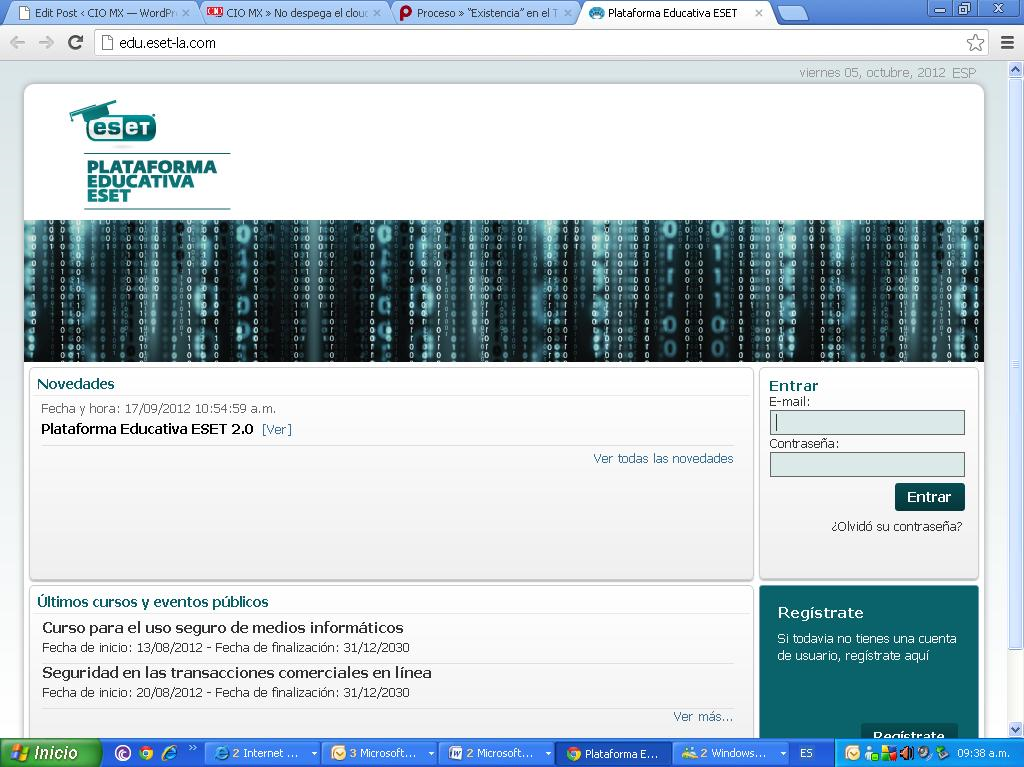Click the ESP language link at top
This screenshot has height=767, width=1024.
point(964,73)
